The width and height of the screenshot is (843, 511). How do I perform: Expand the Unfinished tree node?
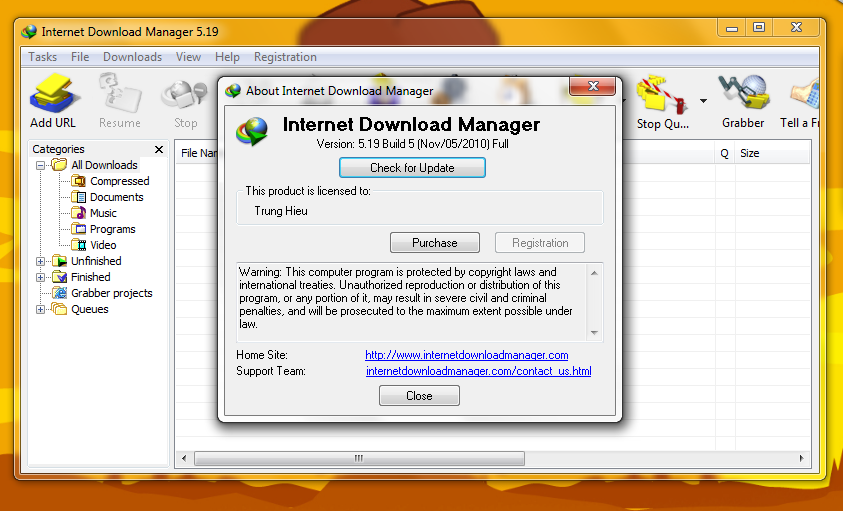tap(40, 261)
